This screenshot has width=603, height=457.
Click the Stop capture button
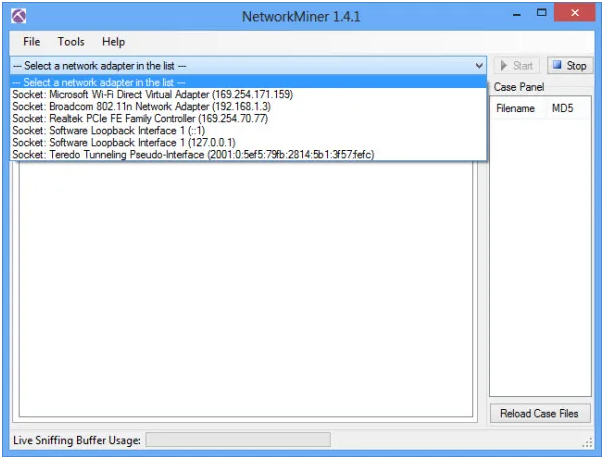point(569,65)
